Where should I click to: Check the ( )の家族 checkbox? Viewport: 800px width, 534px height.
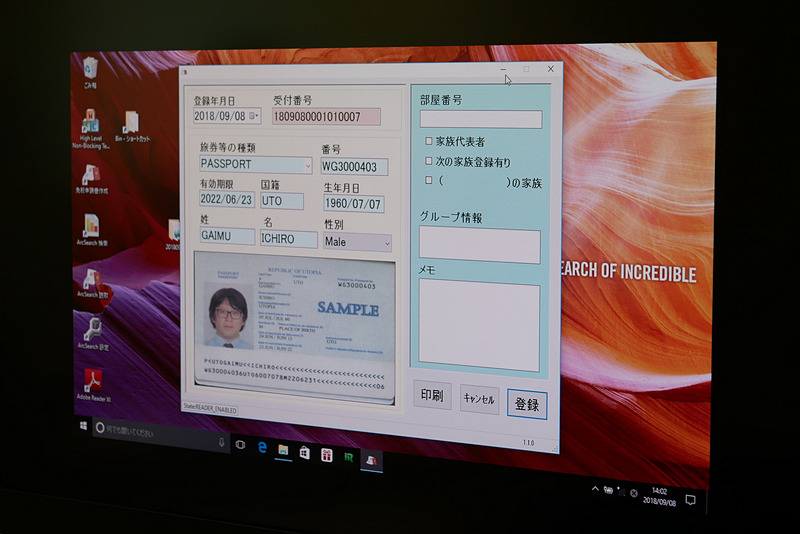pyautogui.click(x=429, y=180)
